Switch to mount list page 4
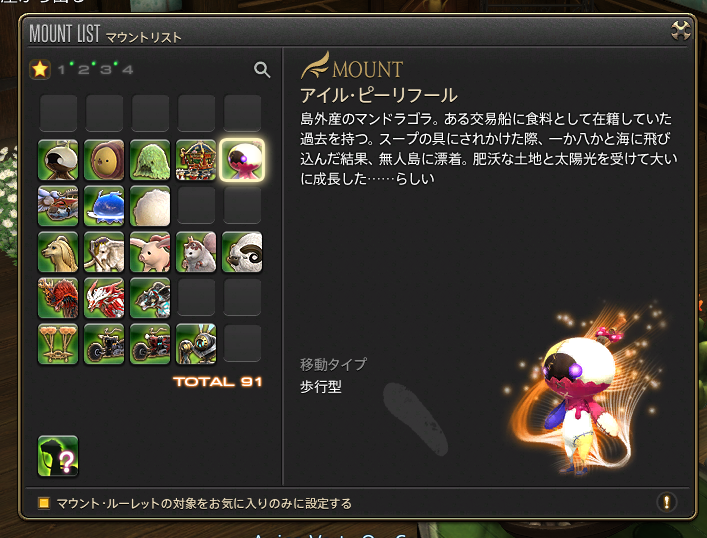This screenshot has width=707, height=538. coord(128,69)
